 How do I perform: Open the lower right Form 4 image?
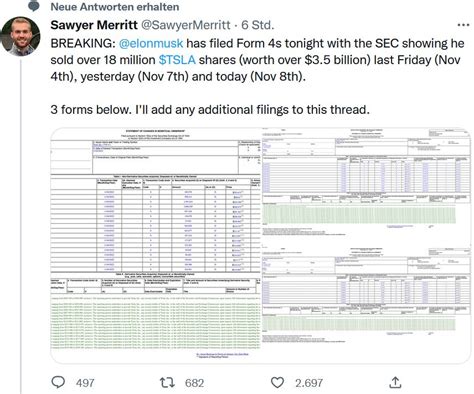(366, 304)
